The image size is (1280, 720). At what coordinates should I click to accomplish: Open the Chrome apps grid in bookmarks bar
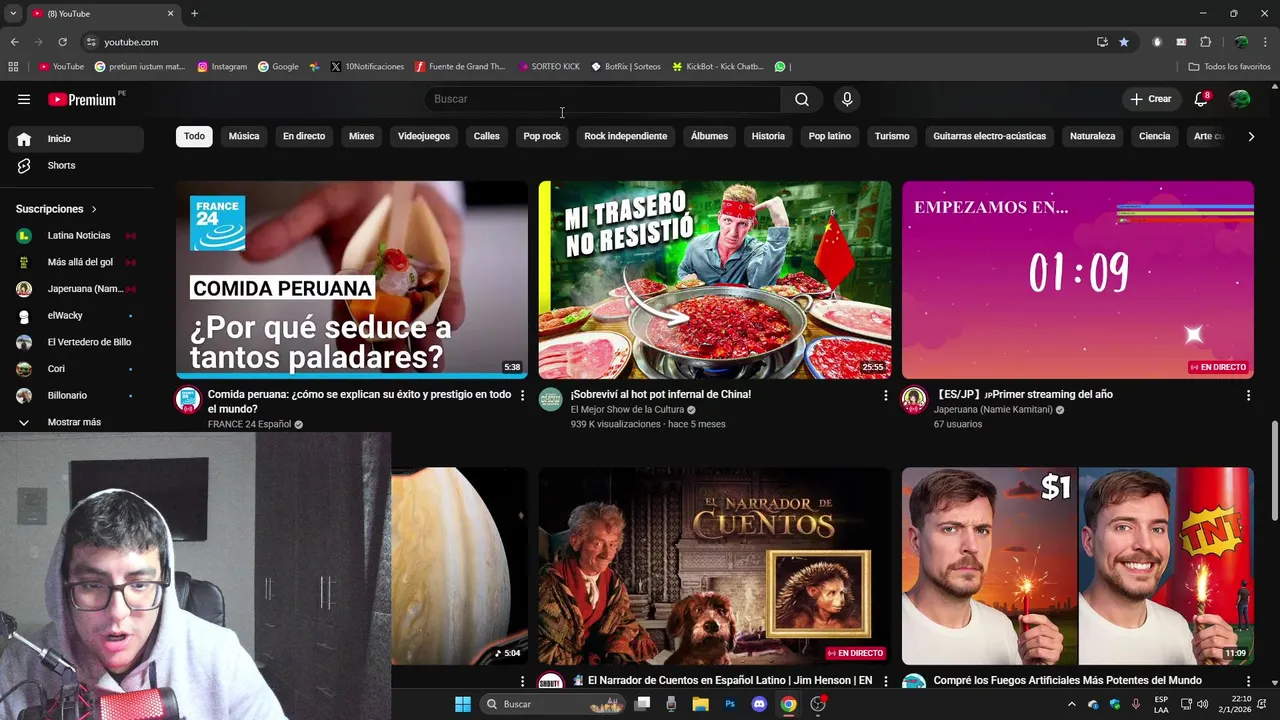tap(13, 67)
